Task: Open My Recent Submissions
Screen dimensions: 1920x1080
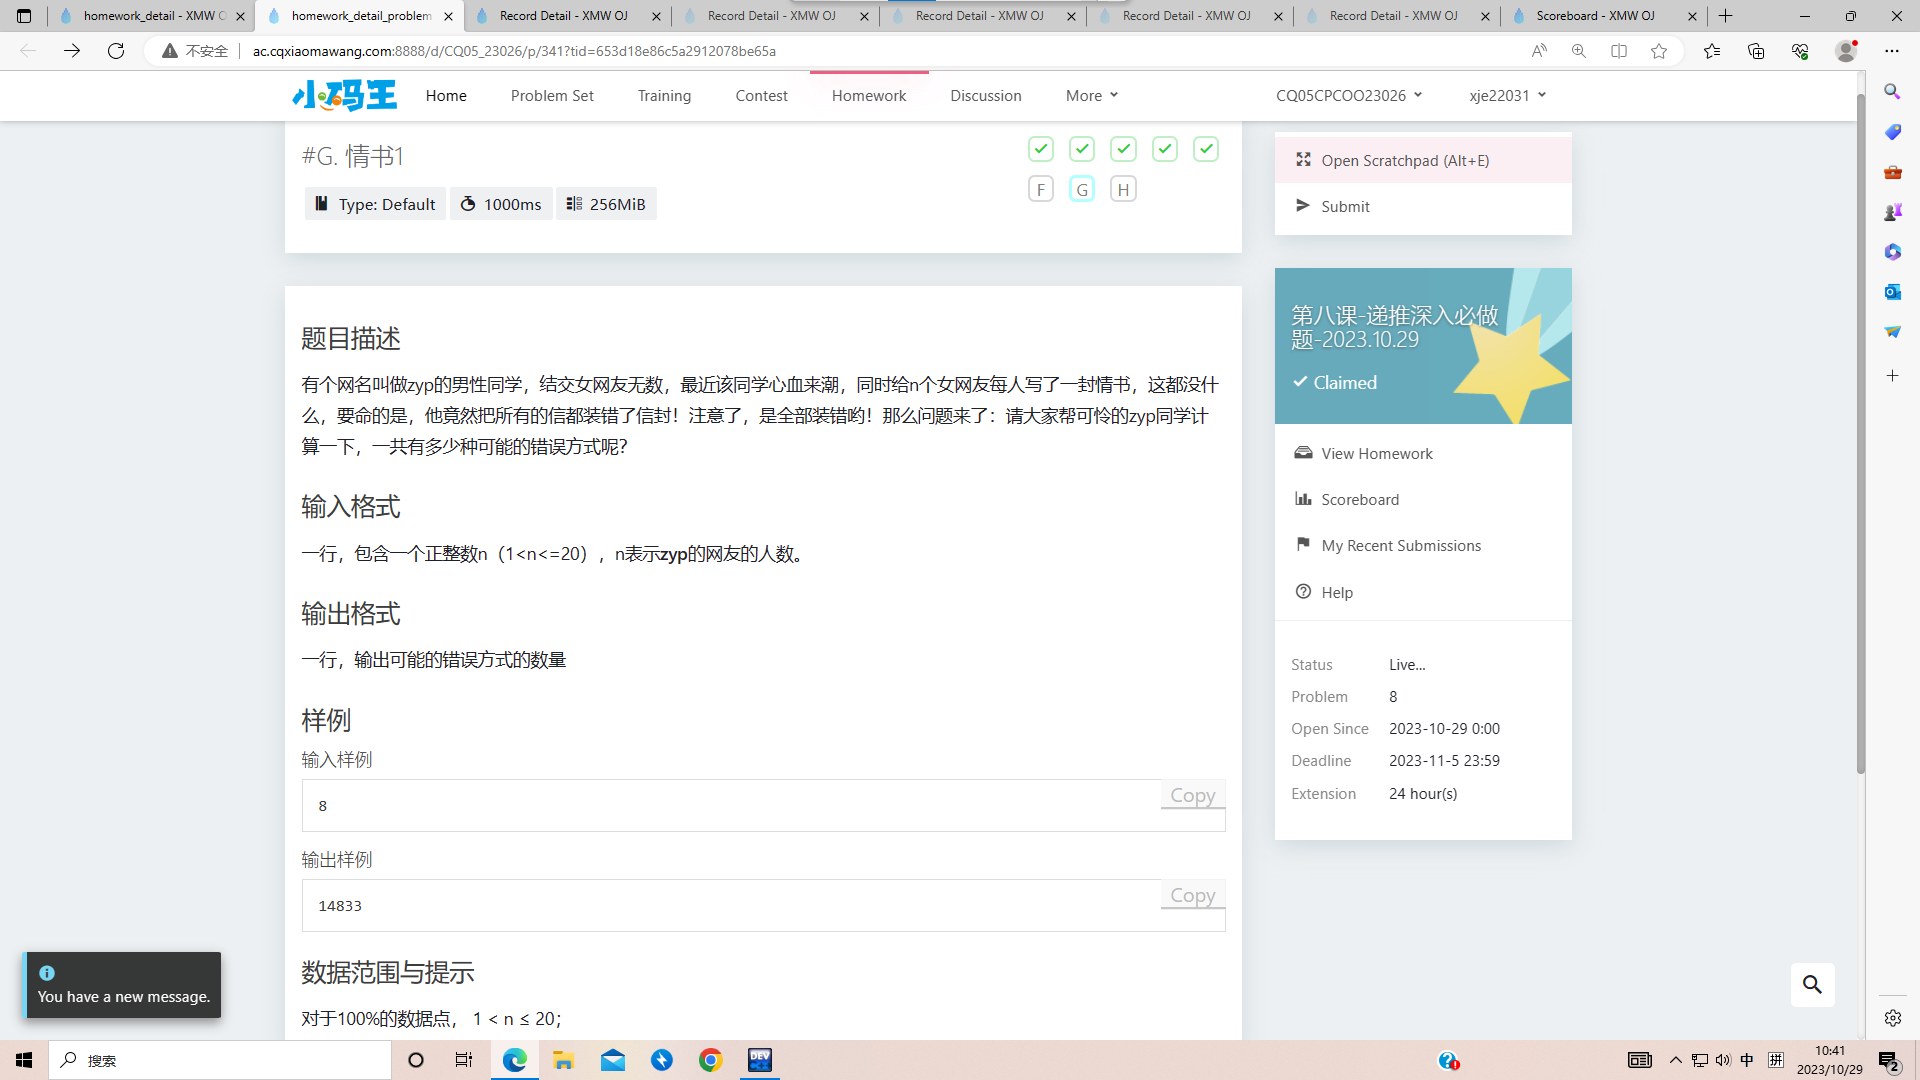Action: [1423, 545]
